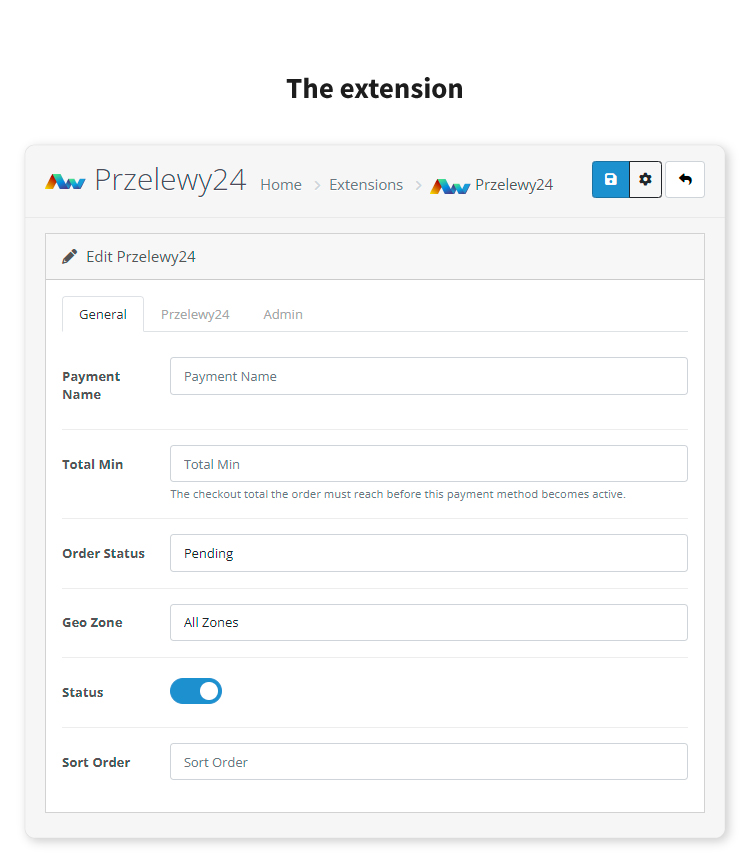The width and height of the screenshot is (750, 863).
Task: Open the Admin tab
Action: click(x=283, y=313)
